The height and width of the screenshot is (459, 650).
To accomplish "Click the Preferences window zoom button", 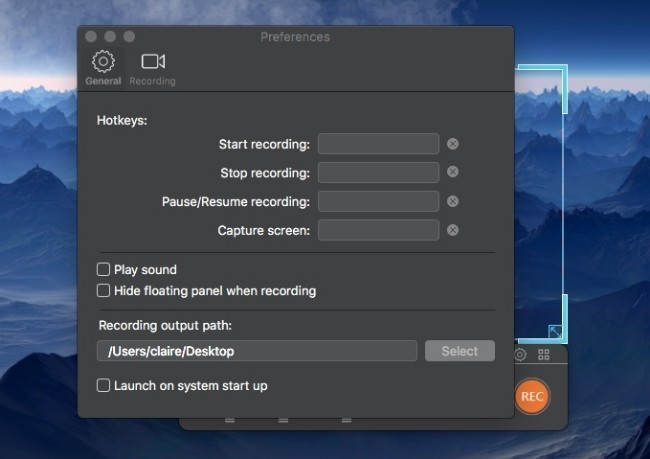I will tap(129, 36).
